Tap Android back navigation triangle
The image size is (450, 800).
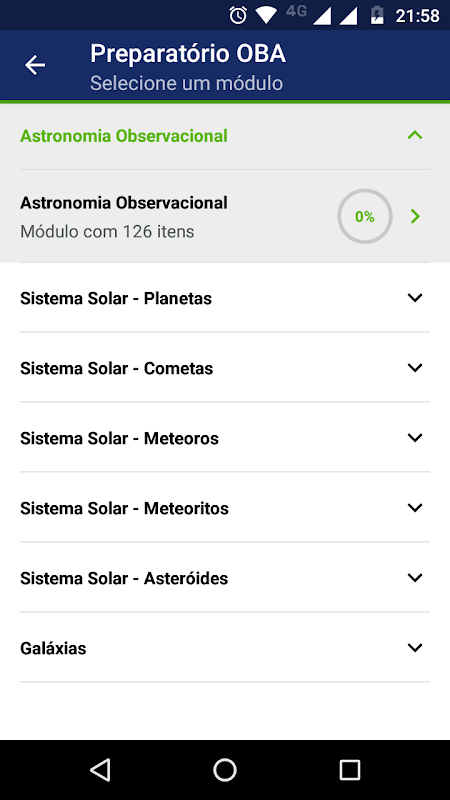(x=100, y=769)
